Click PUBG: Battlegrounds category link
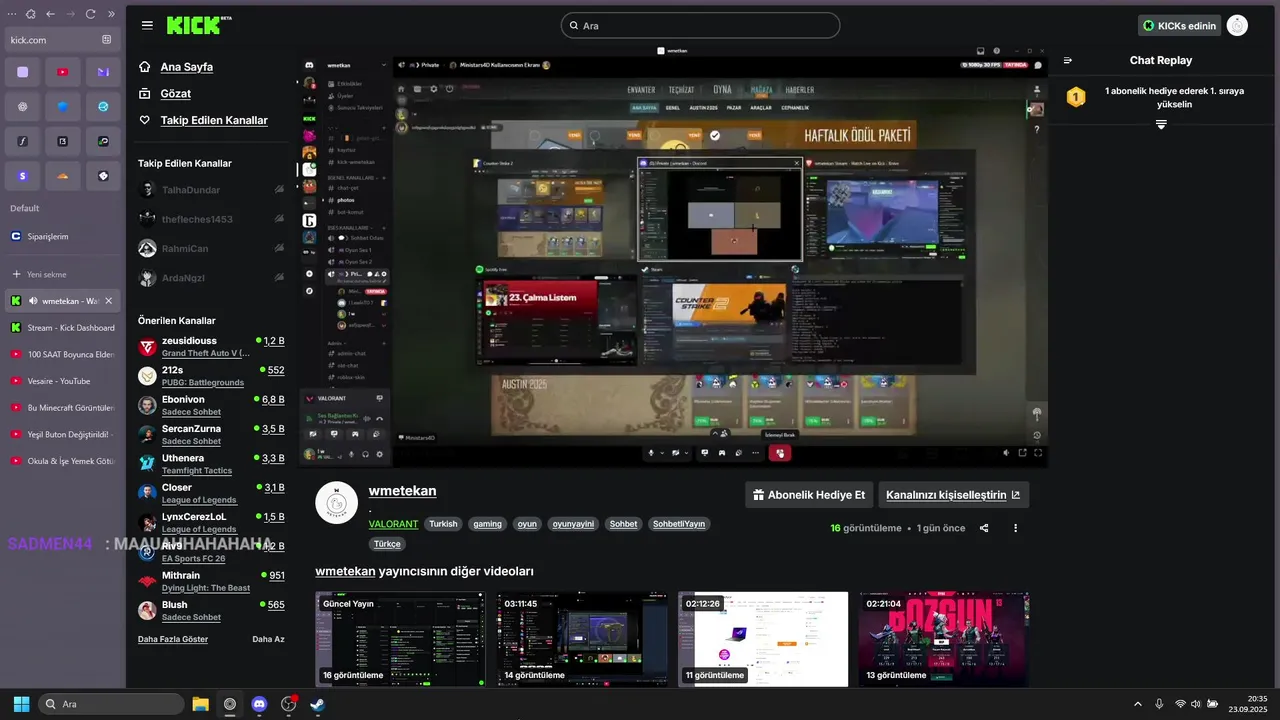Viewport: 1280px width, 720px height. tap(203, 383)
